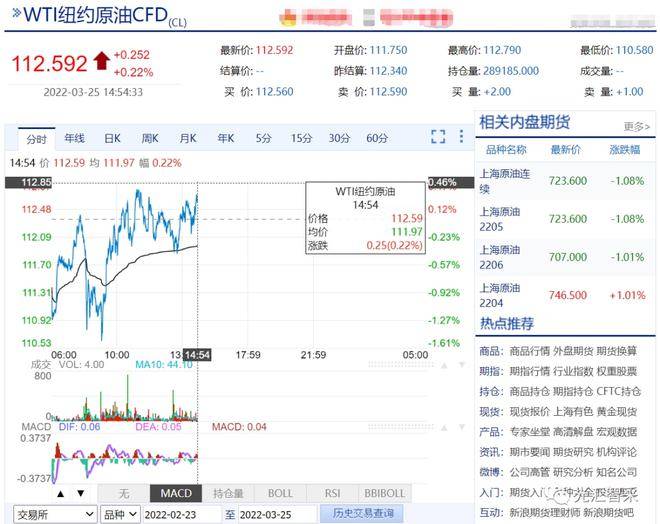
Task: Click end date field 2022-03-25
Action: 277,514
